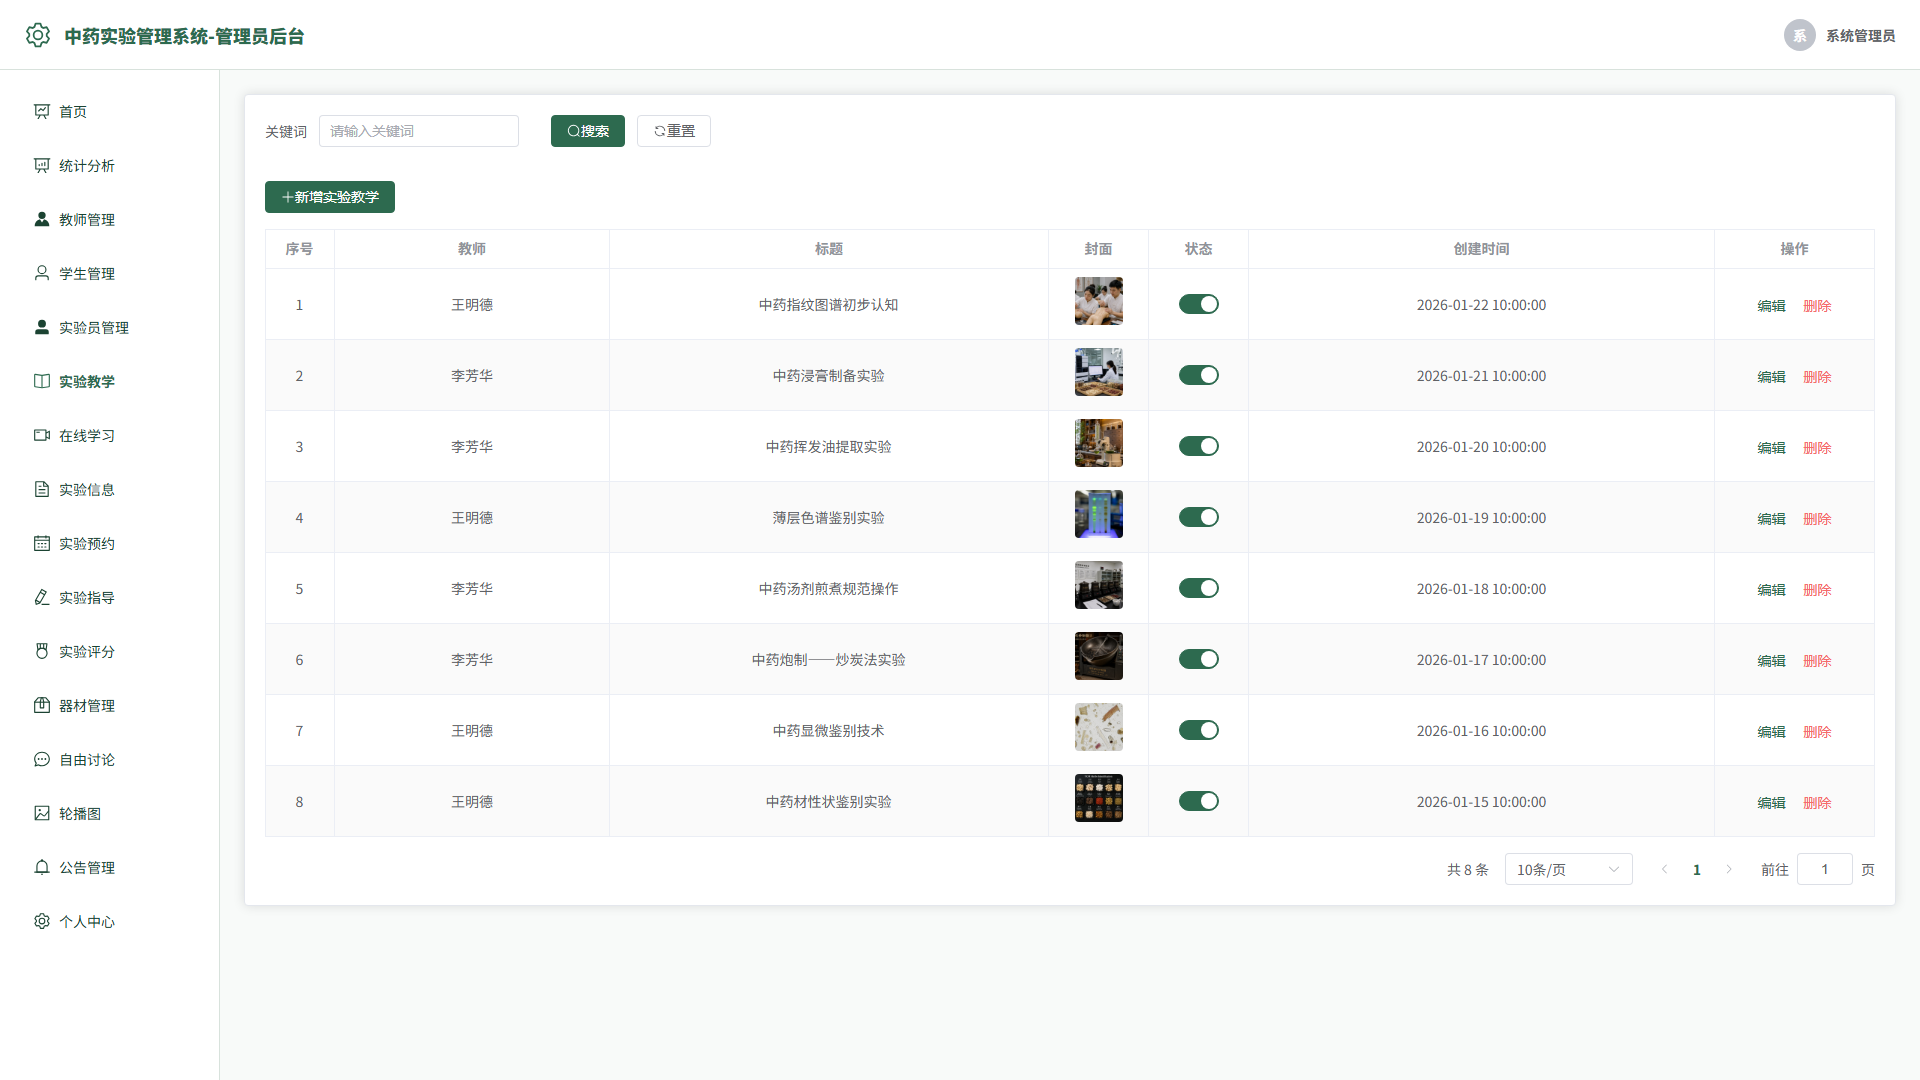1920x1080 pixels.
Task: Go to previous page arrow
Action: (x=1665, y=869)
